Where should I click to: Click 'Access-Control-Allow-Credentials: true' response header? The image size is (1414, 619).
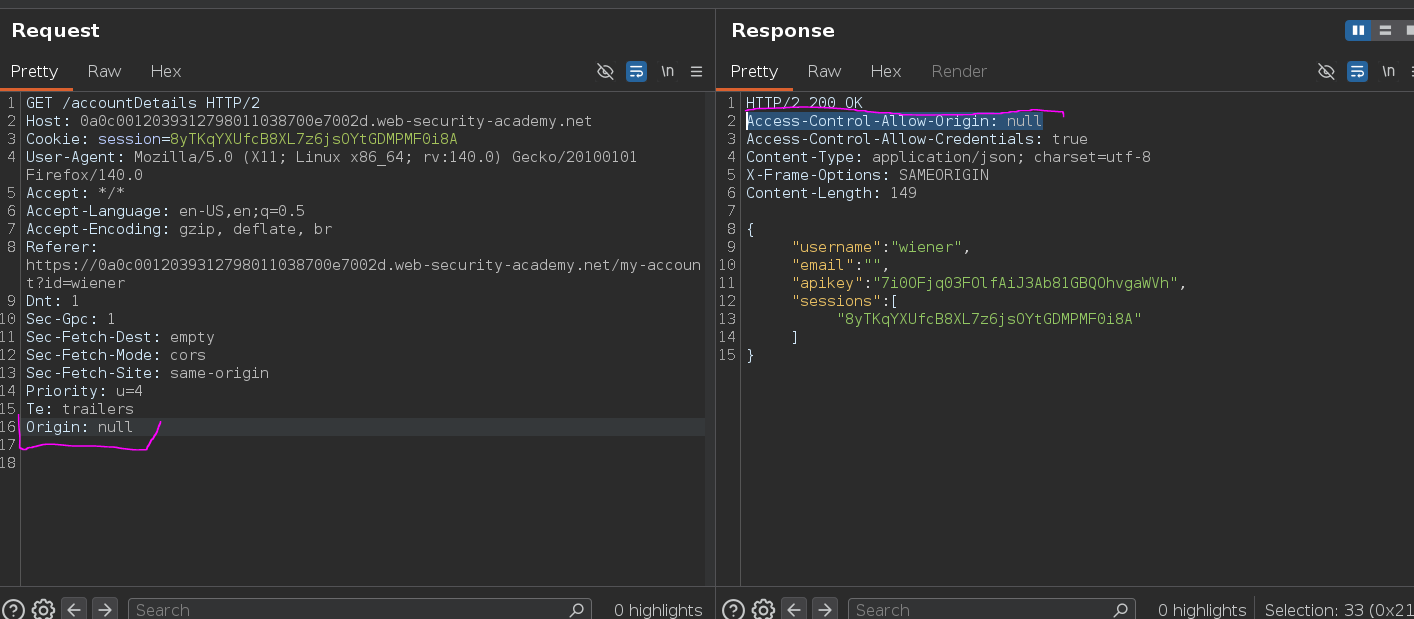(x=917, y=139)
